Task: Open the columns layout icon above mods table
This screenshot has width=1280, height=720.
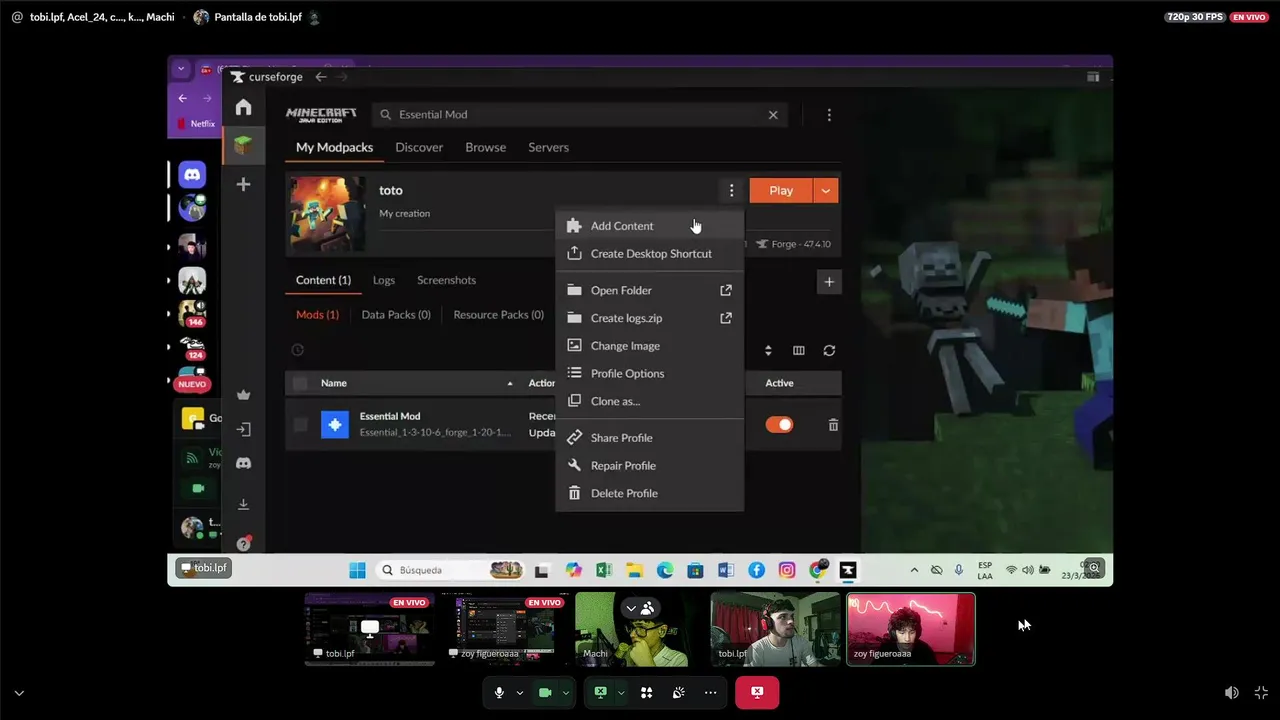Action: pyautogui.click(x=798, y=351)
